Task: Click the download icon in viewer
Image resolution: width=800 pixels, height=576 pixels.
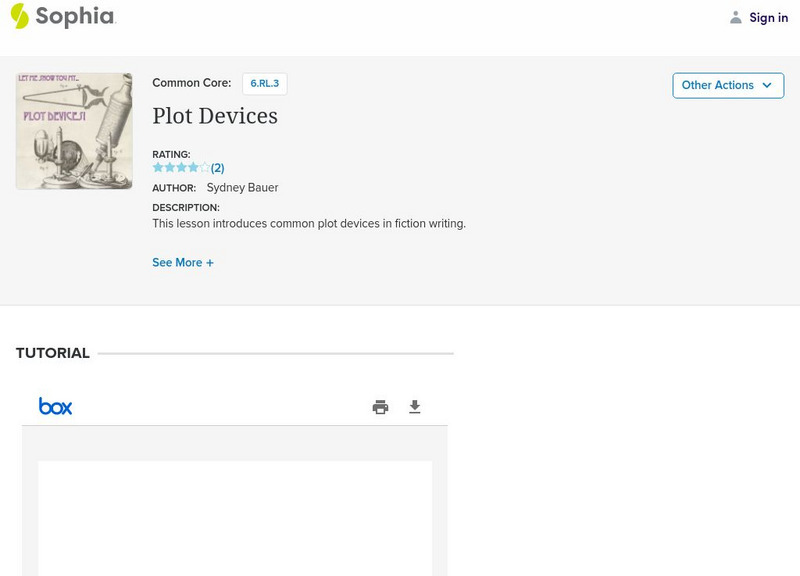Action: [415, 407]
